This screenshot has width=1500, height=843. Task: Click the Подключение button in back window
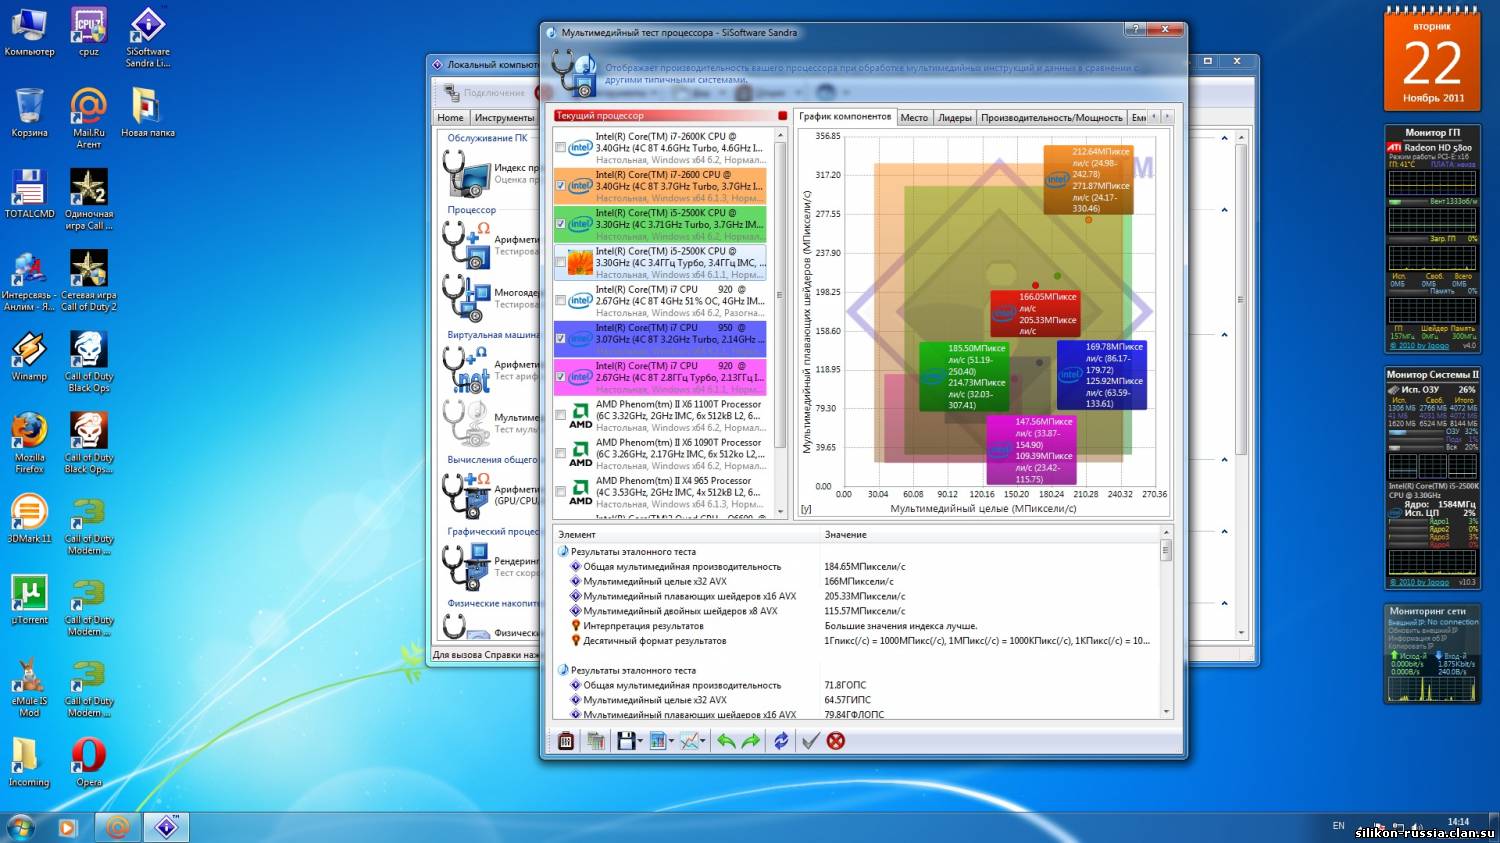tap(484, 93)
